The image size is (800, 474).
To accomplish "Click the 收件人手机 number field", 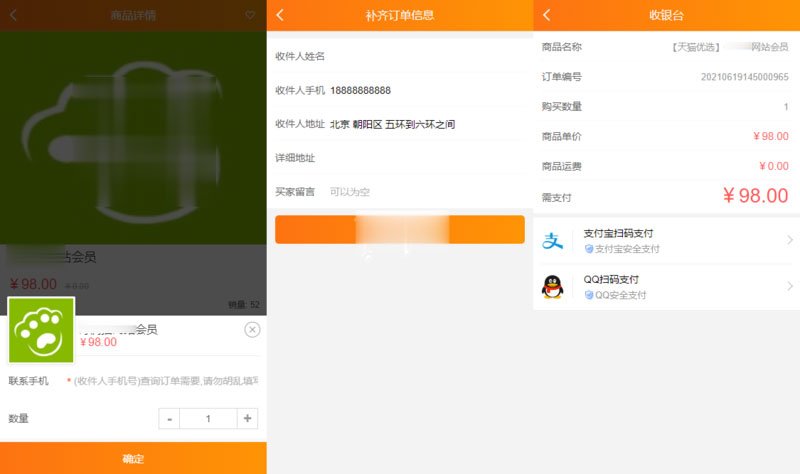I will pyautogui.click(x=425, y=90).
